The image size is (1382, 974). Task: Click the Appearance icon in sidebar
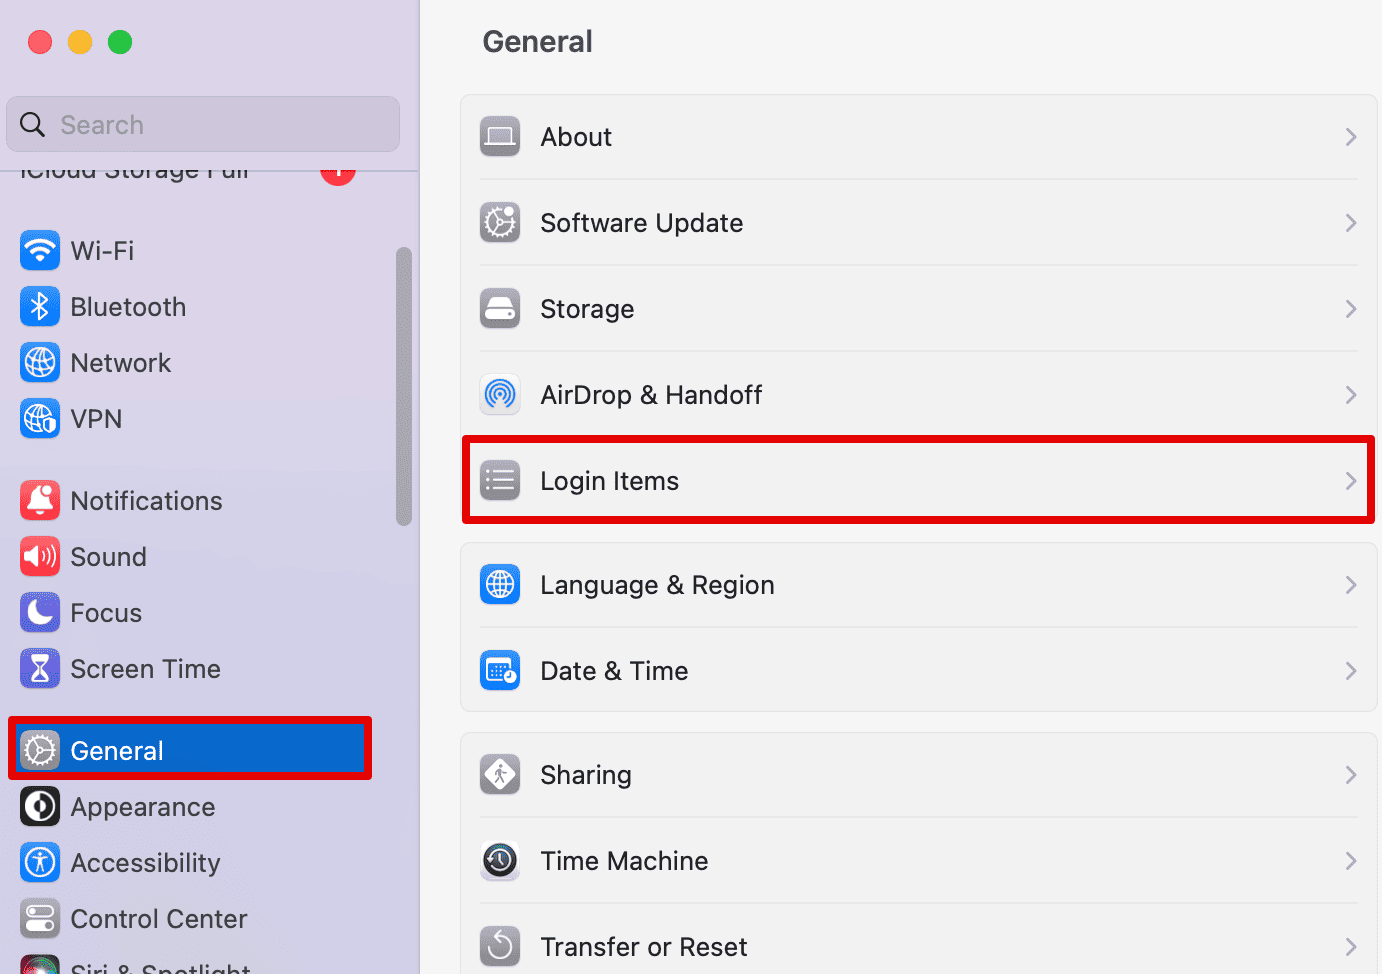[40, 807]
